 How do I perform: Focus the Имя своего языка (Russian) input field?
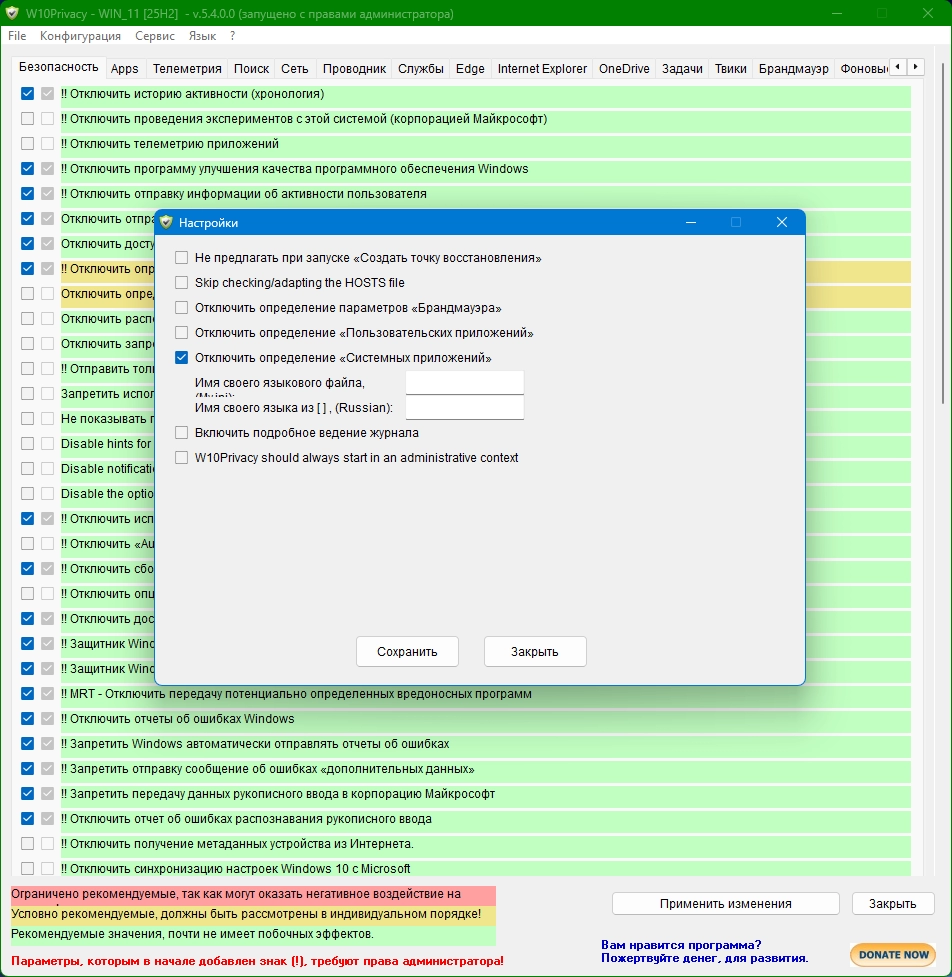(465, 407)
